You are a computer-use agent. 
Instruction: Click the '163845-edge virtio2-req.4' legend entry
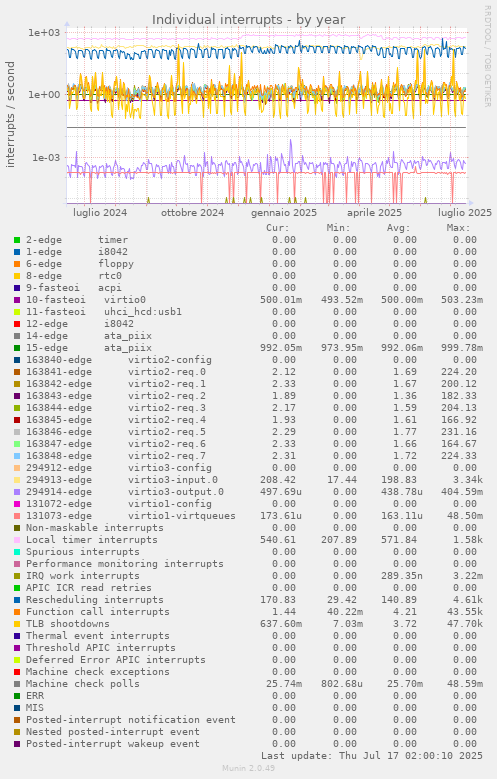[x=116, y=420]
